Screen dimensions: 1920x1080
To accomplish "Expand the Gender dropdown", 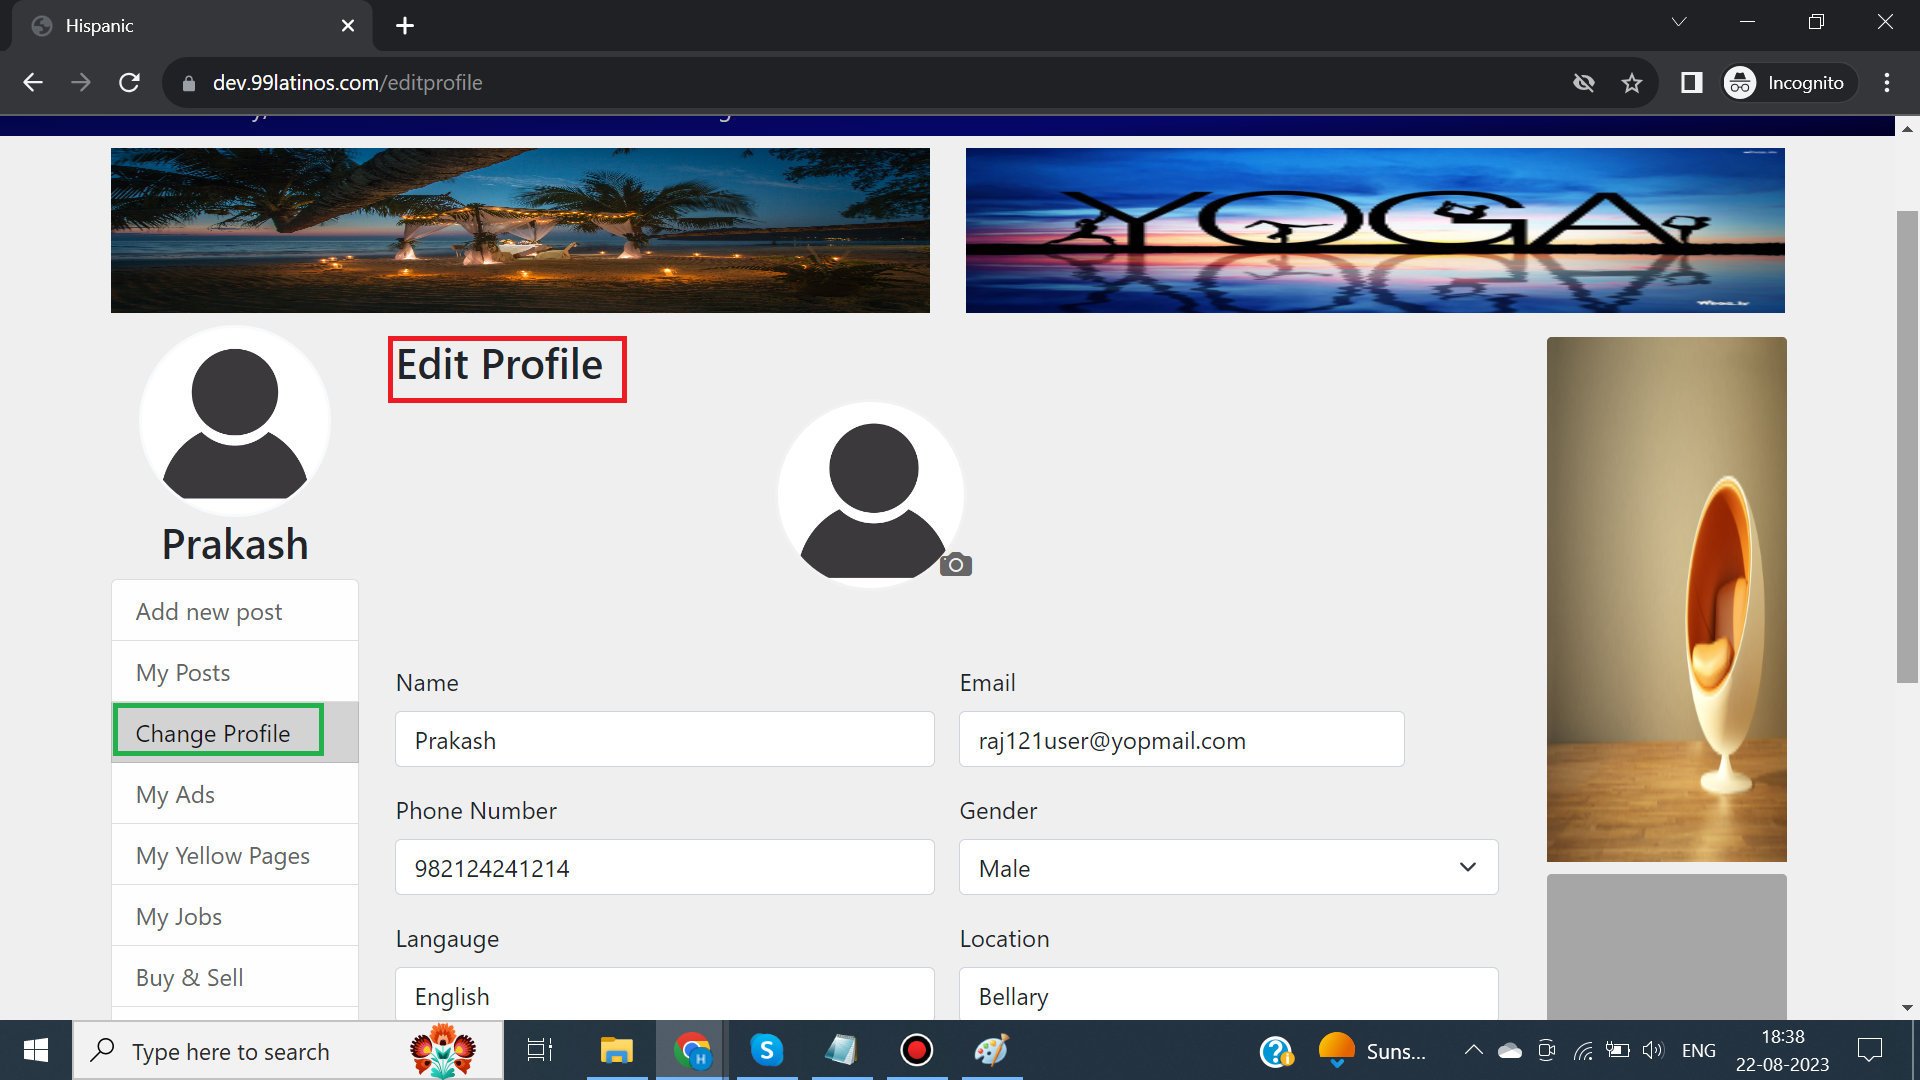I will tap(1228, 867).
